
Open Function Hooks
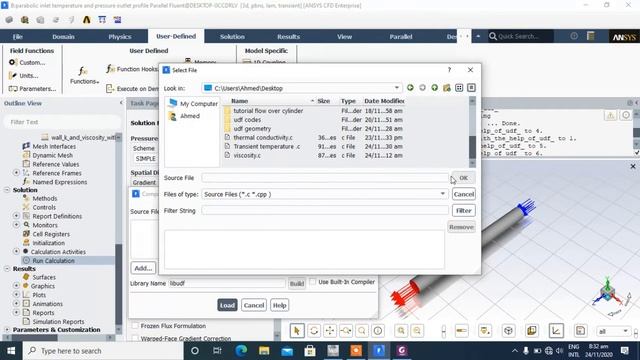tap(132, 69)
